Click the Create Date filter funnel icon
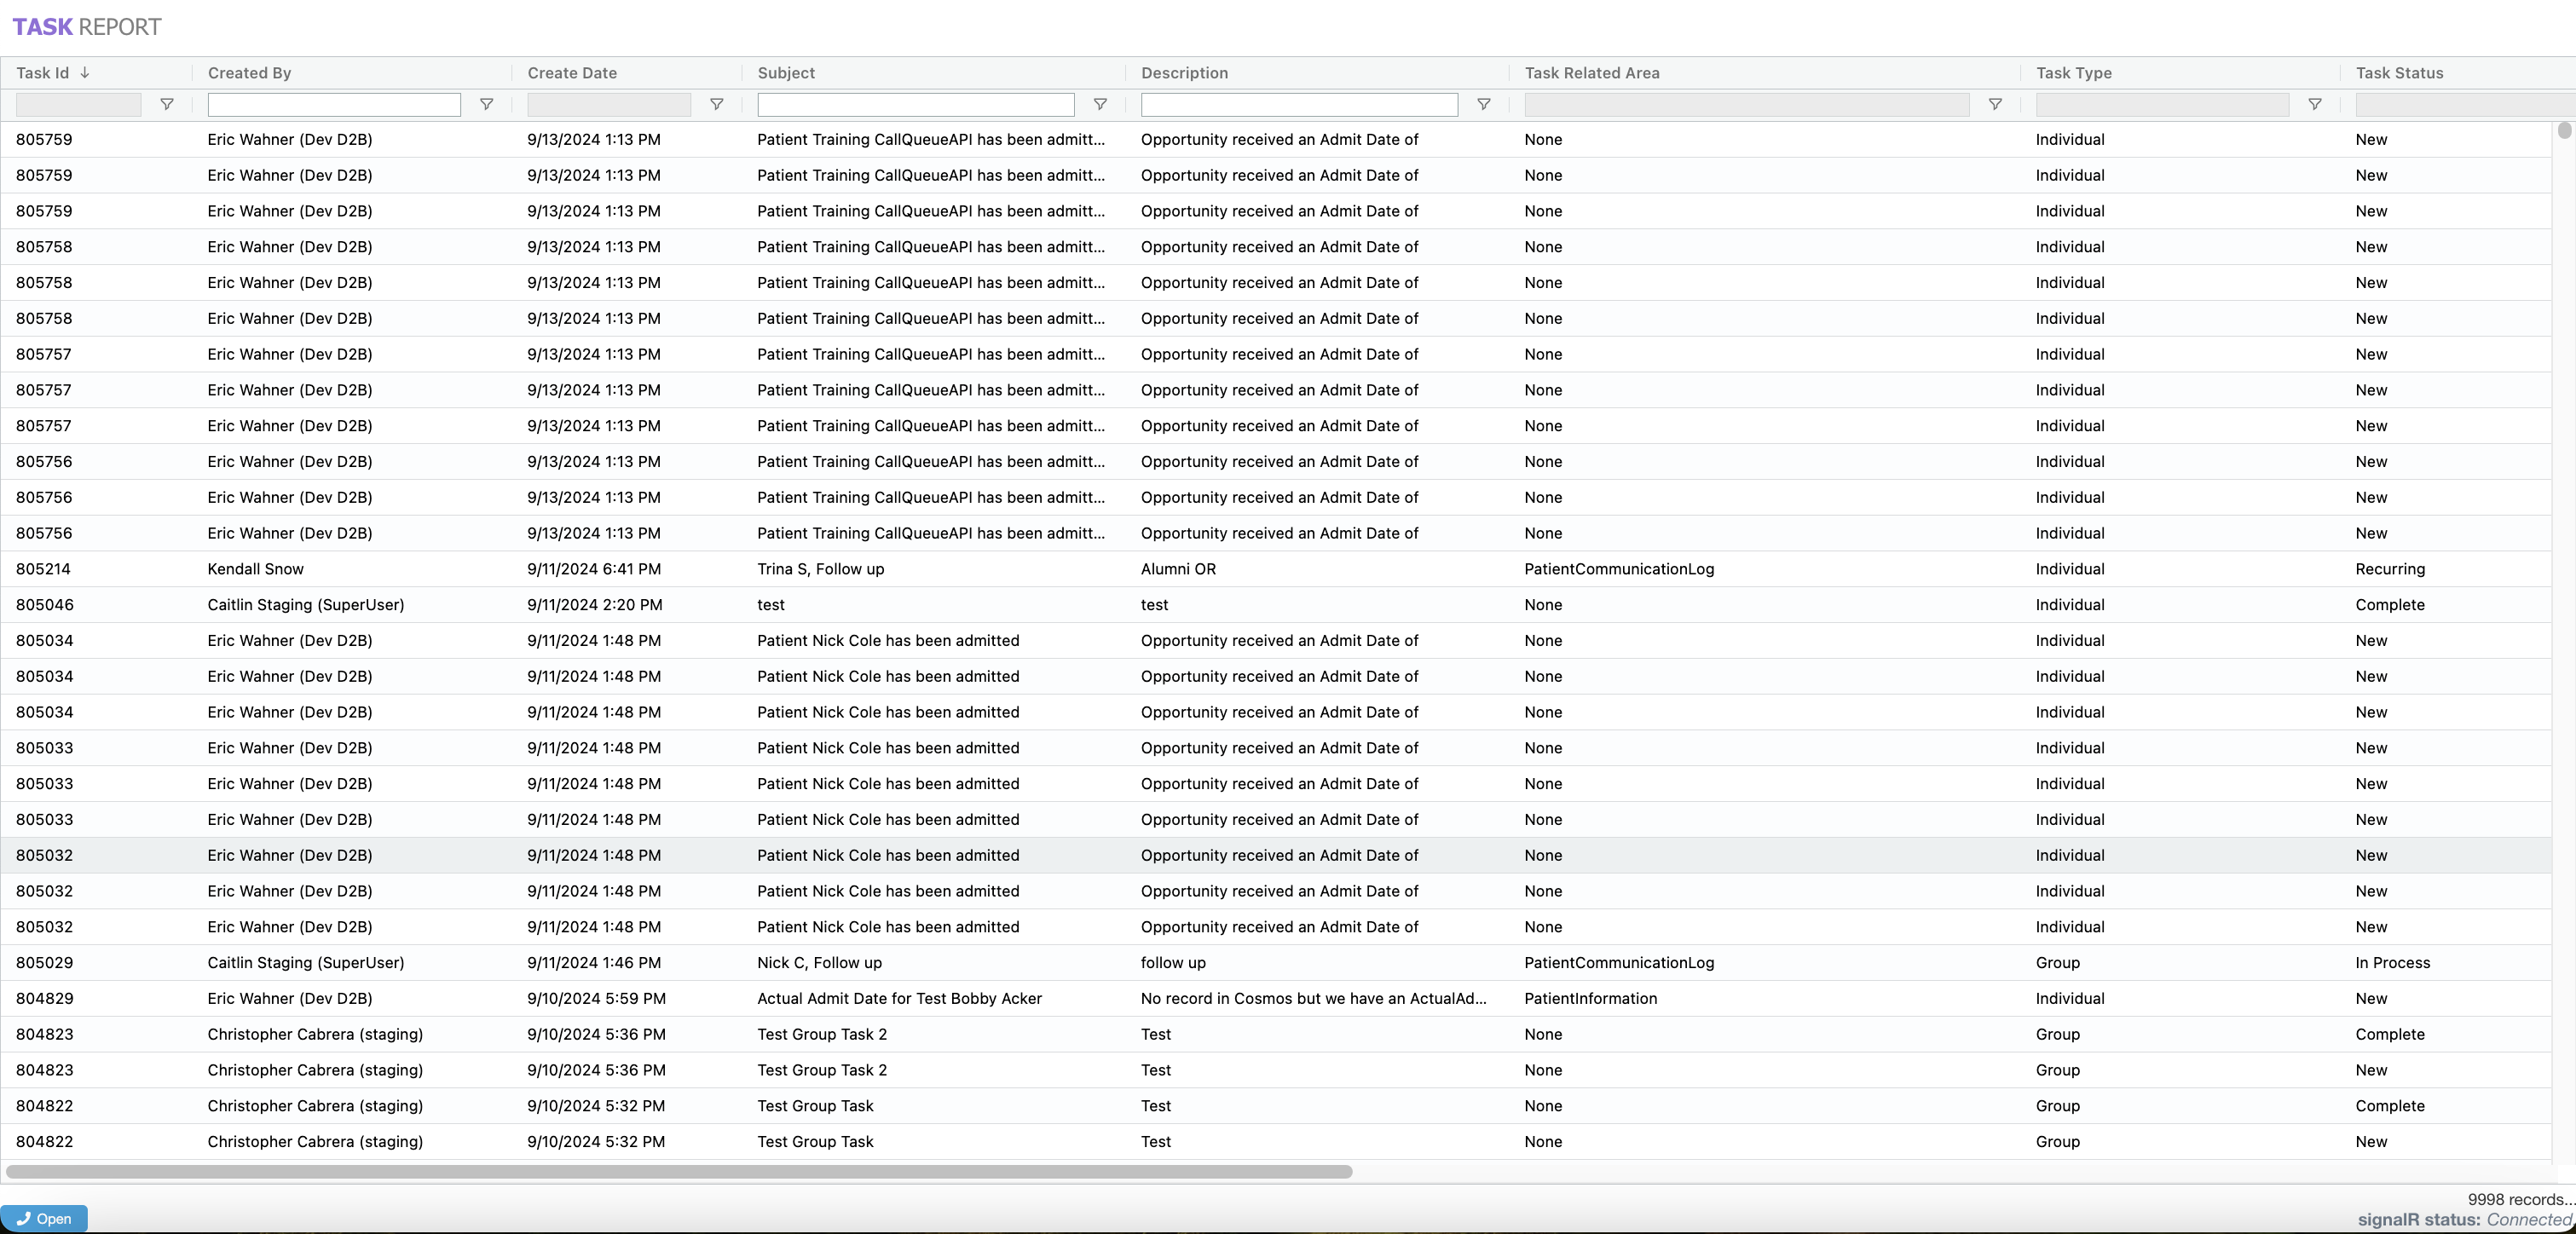Screen dimensions: 2576x1234 (716, 104)
